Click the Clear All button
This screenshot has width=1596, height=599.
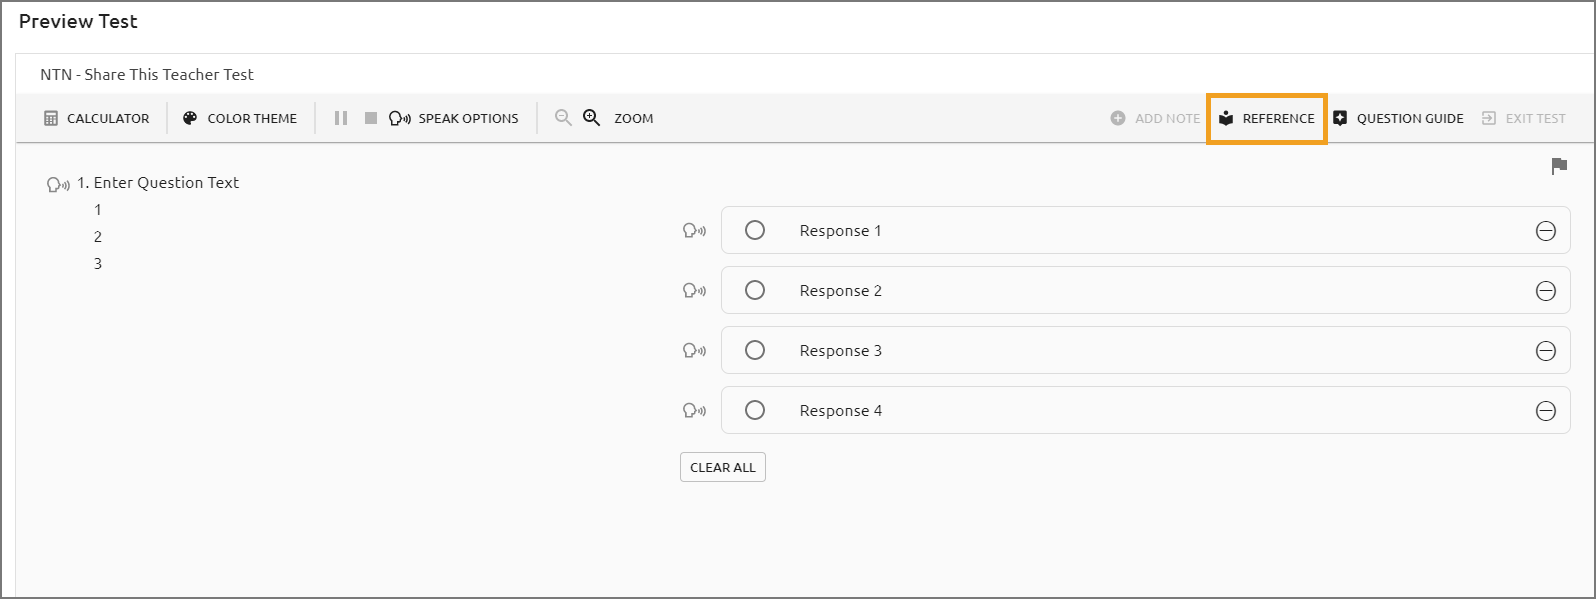point(723,467)
